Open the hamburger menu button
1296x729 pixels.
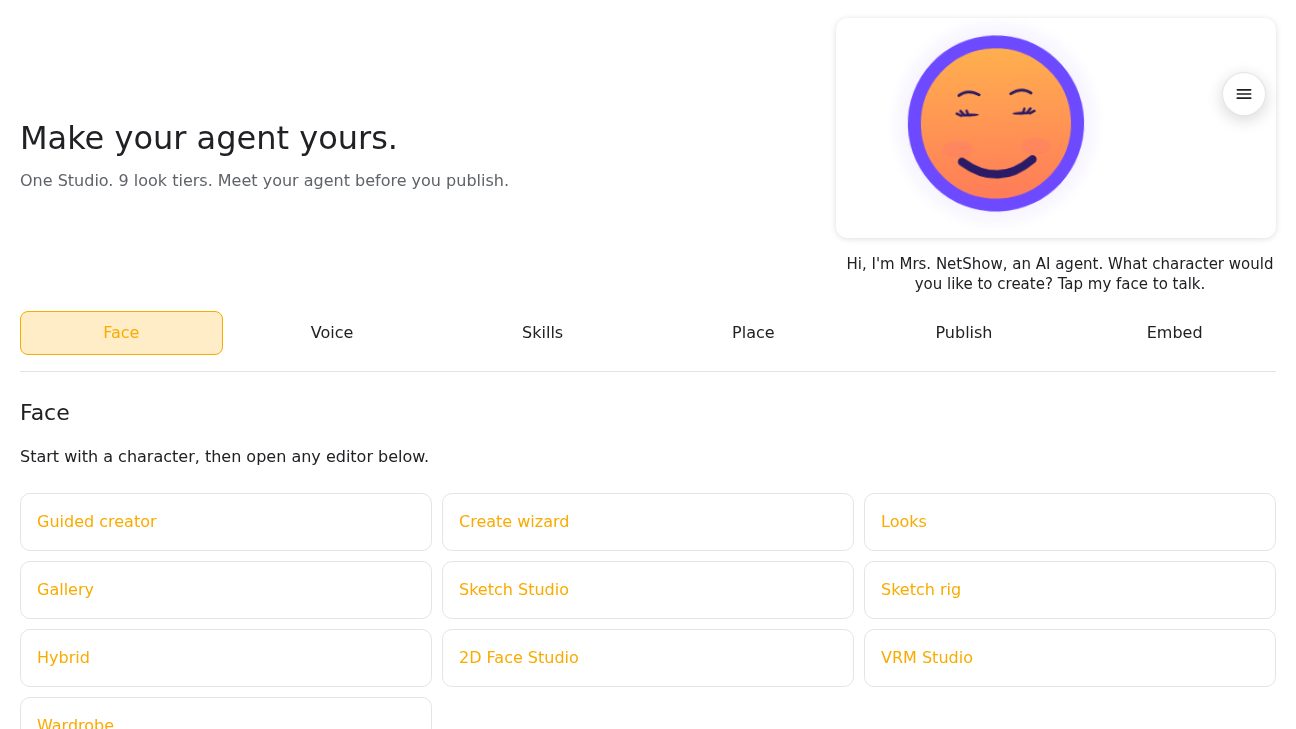click(x=1244, y=94)
